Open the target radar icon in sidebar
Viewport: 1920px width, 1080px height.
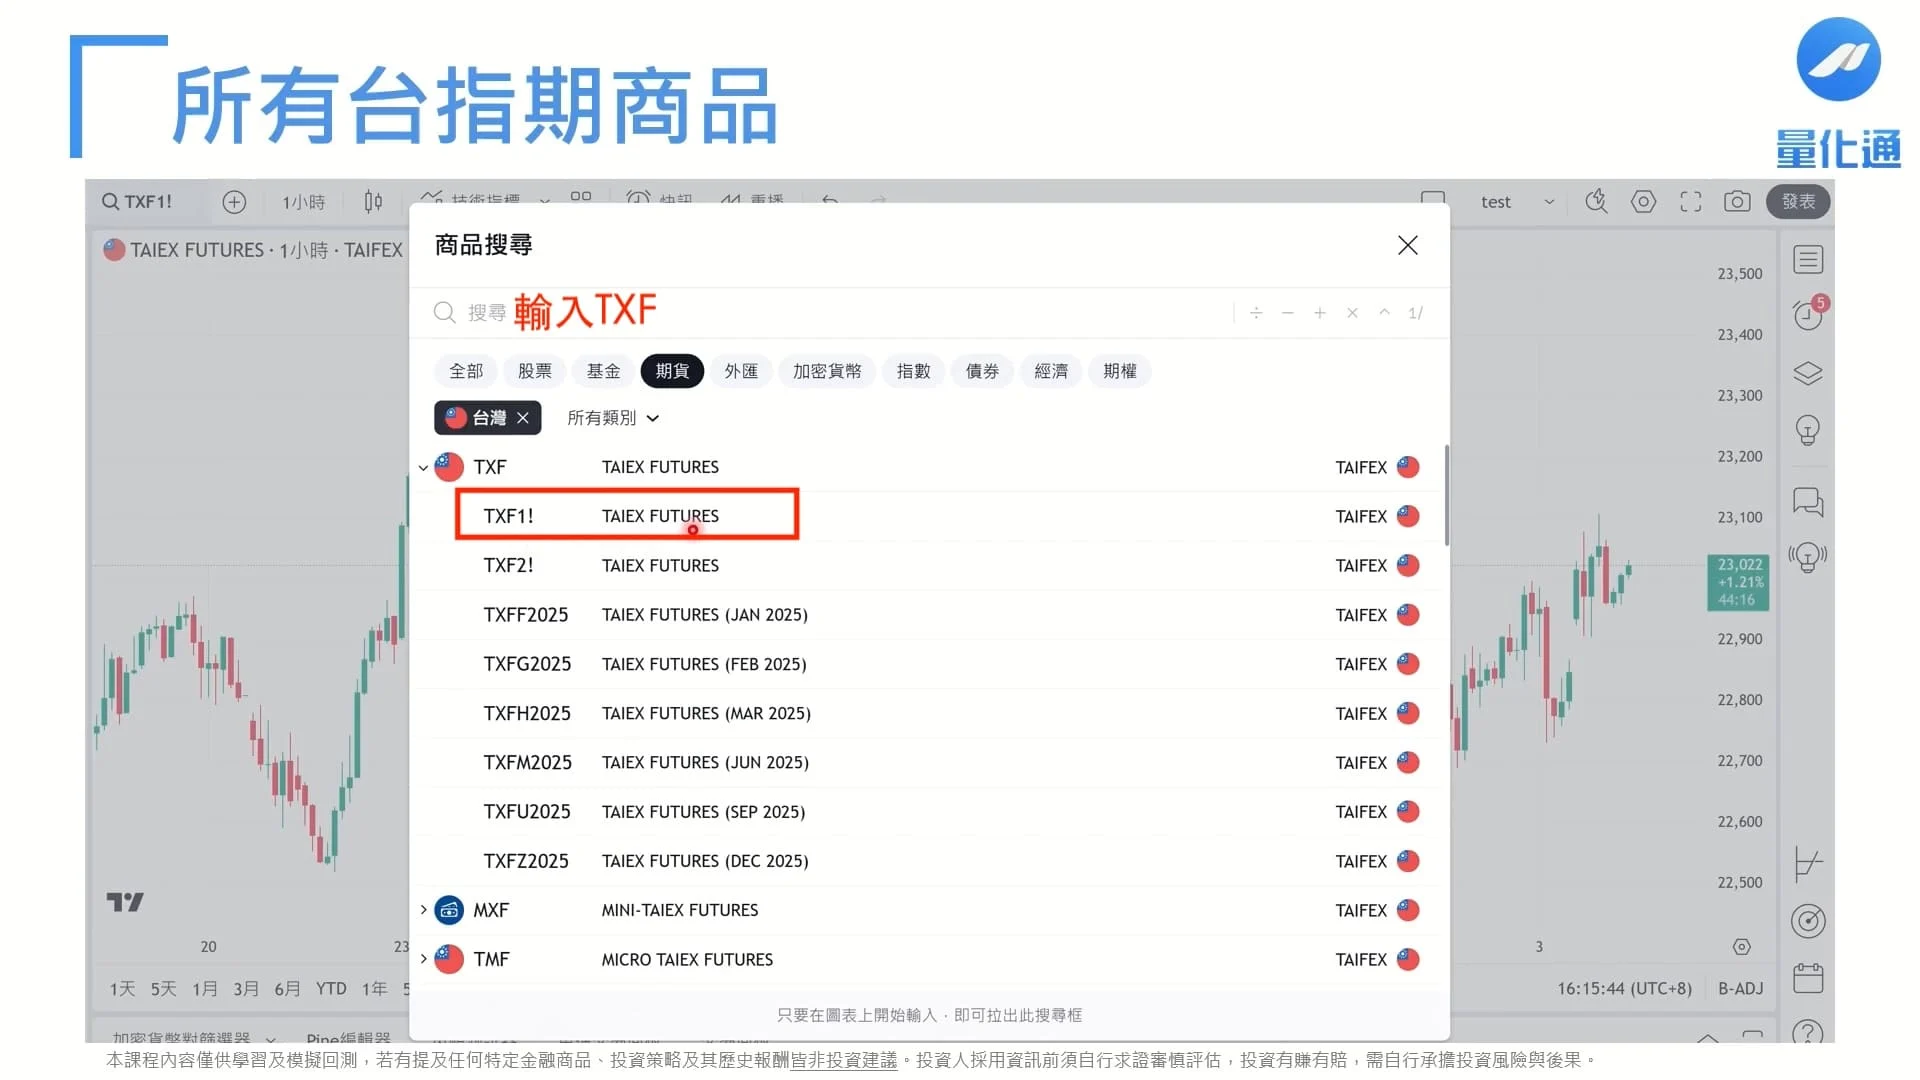(x=1808, y=921)
